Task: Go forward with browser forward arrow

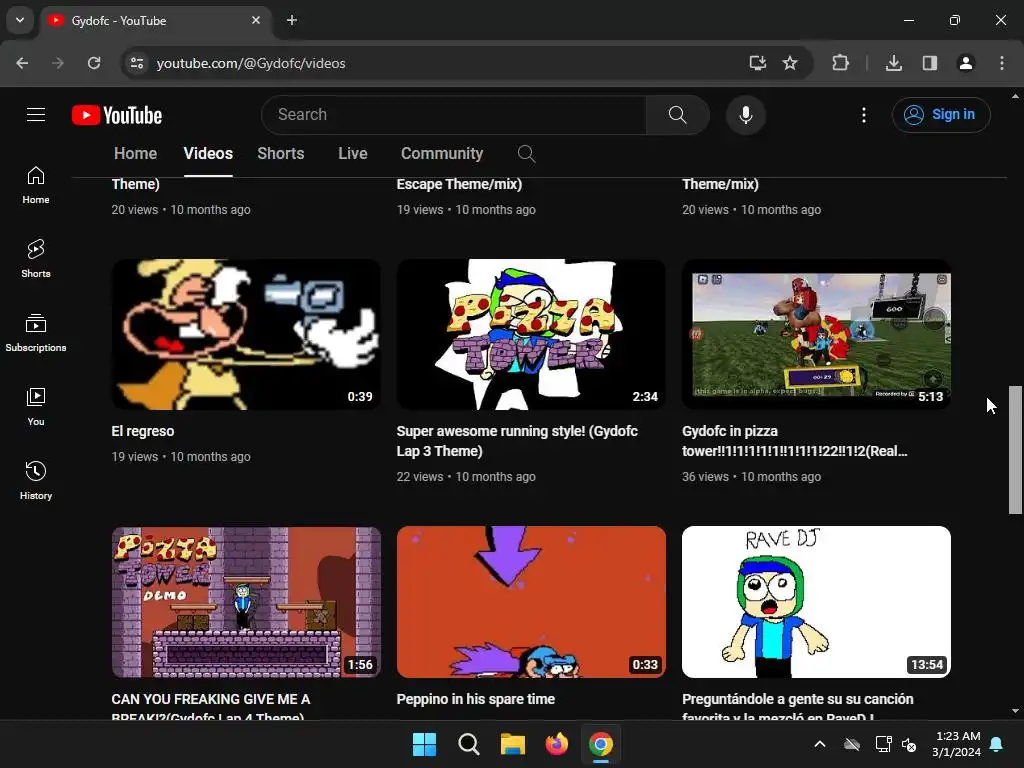Action: click(x=58, y=63)
